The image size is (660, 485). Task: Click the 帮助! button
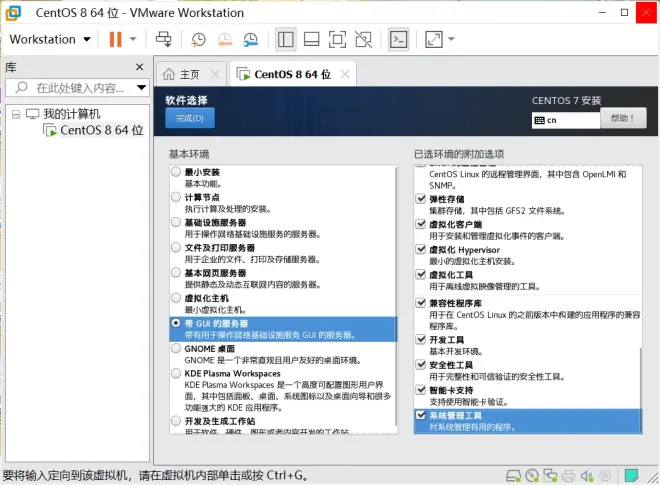[x=623, y=118]
